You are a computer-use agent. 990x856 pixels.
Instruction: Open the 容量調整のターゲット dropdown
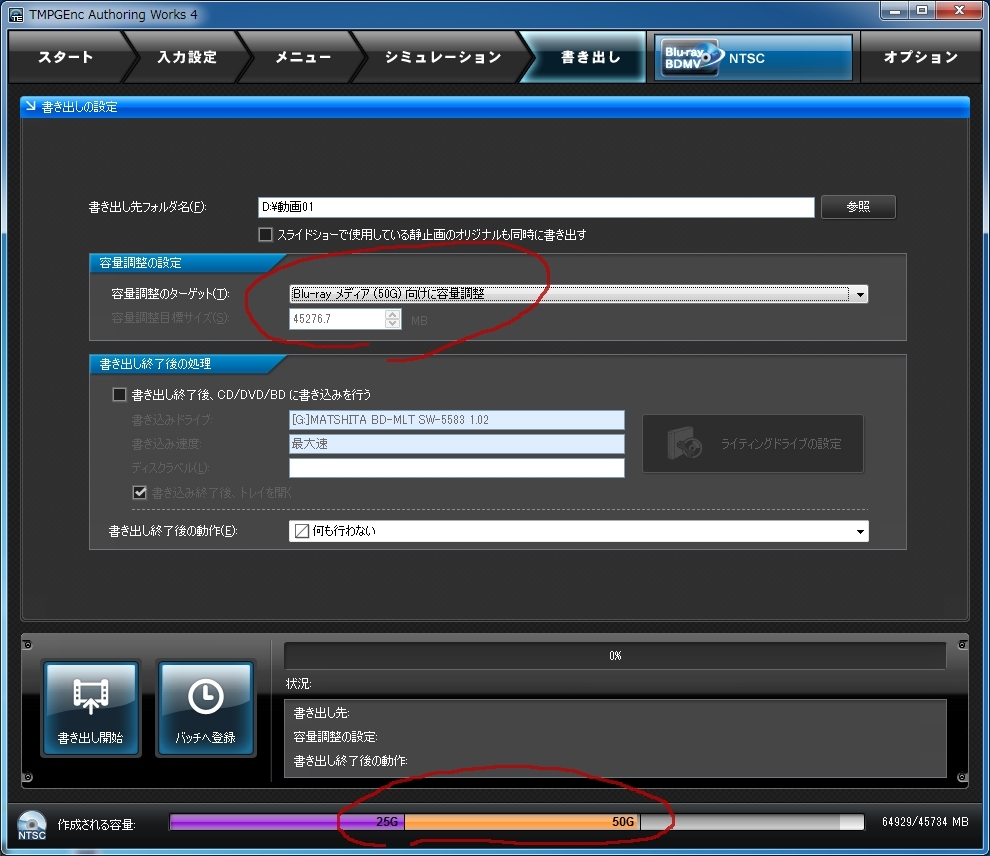(x=578, y=294)
